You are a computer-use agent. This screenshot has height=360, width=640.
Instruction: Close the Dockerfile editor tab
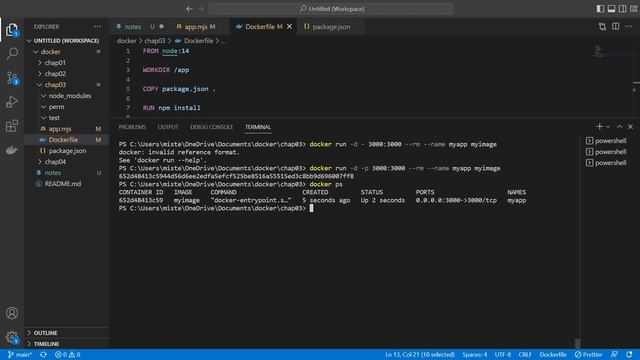(x=289, y=27)
